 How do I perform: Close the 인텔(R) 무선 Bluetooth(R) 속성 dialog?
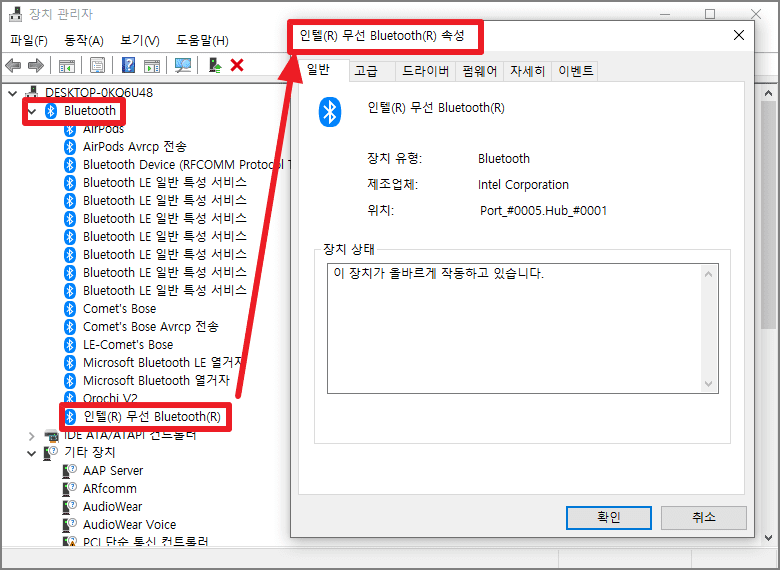(739, 35)
